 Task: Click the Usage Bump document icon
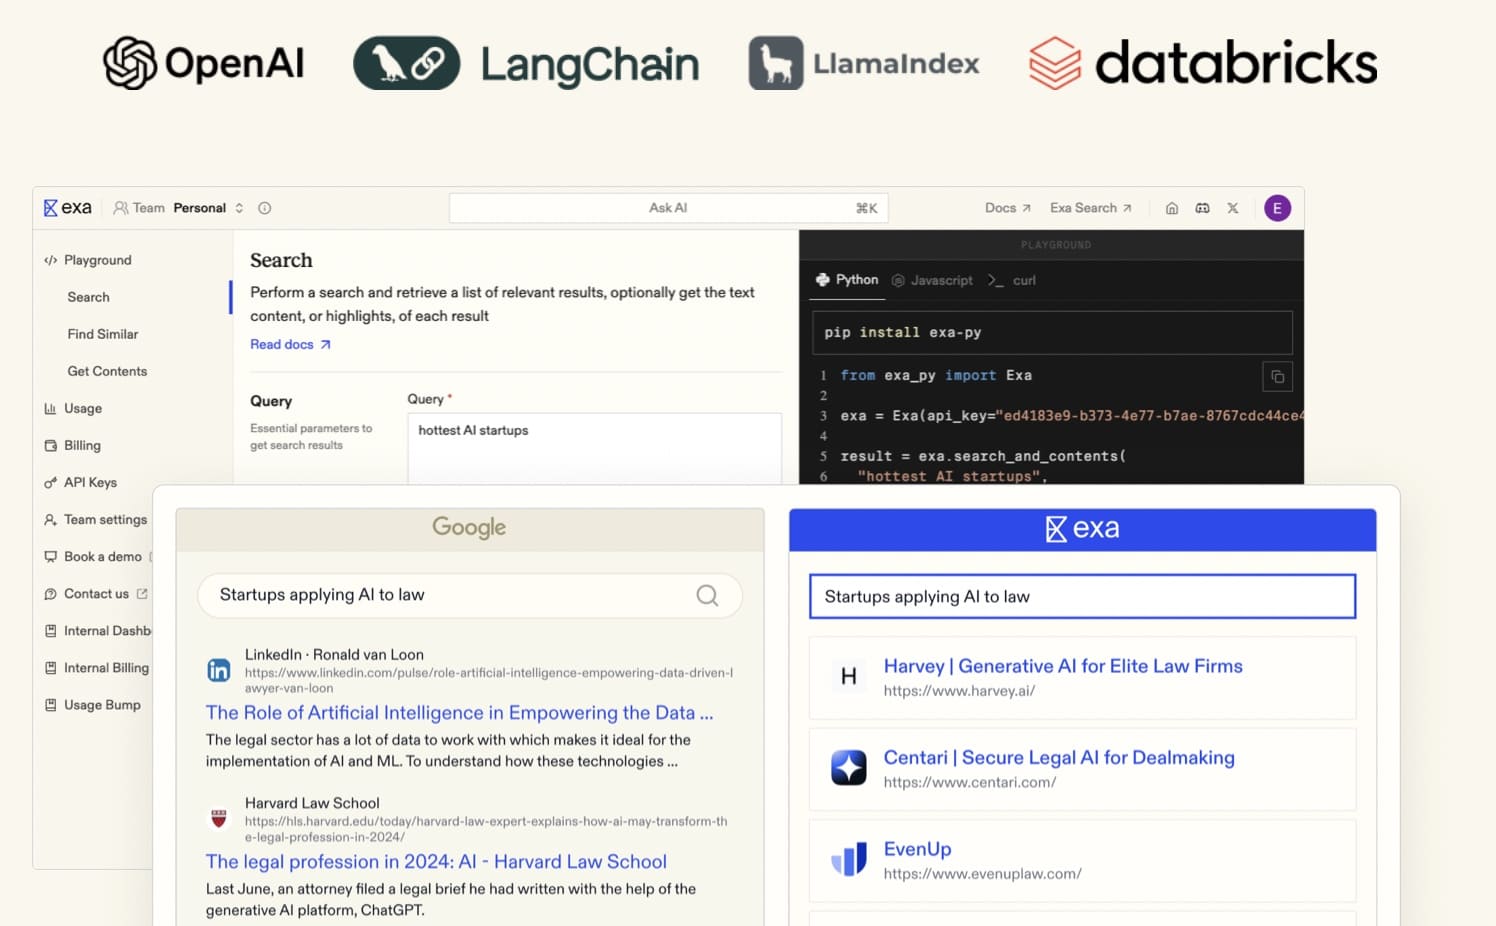50,704
